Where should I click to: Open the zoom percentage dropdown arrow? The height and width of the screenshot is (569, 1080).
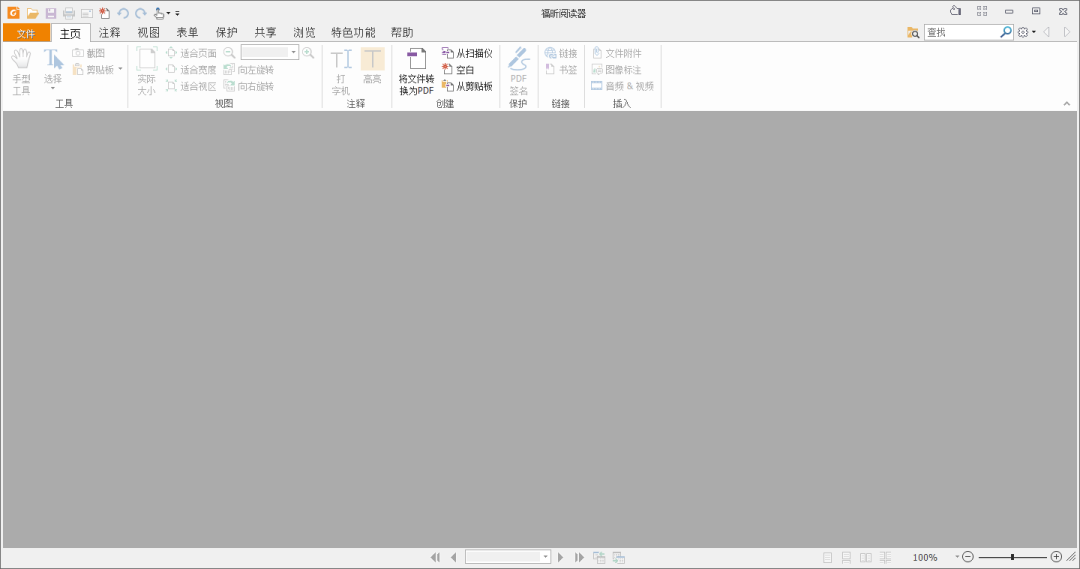click(x=956, y=557)
